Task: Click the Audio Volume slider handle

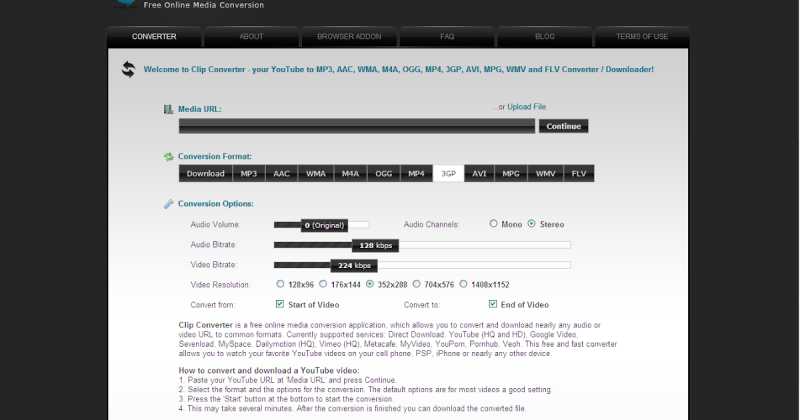Action: pyautogui.click(x=324, y=225)
